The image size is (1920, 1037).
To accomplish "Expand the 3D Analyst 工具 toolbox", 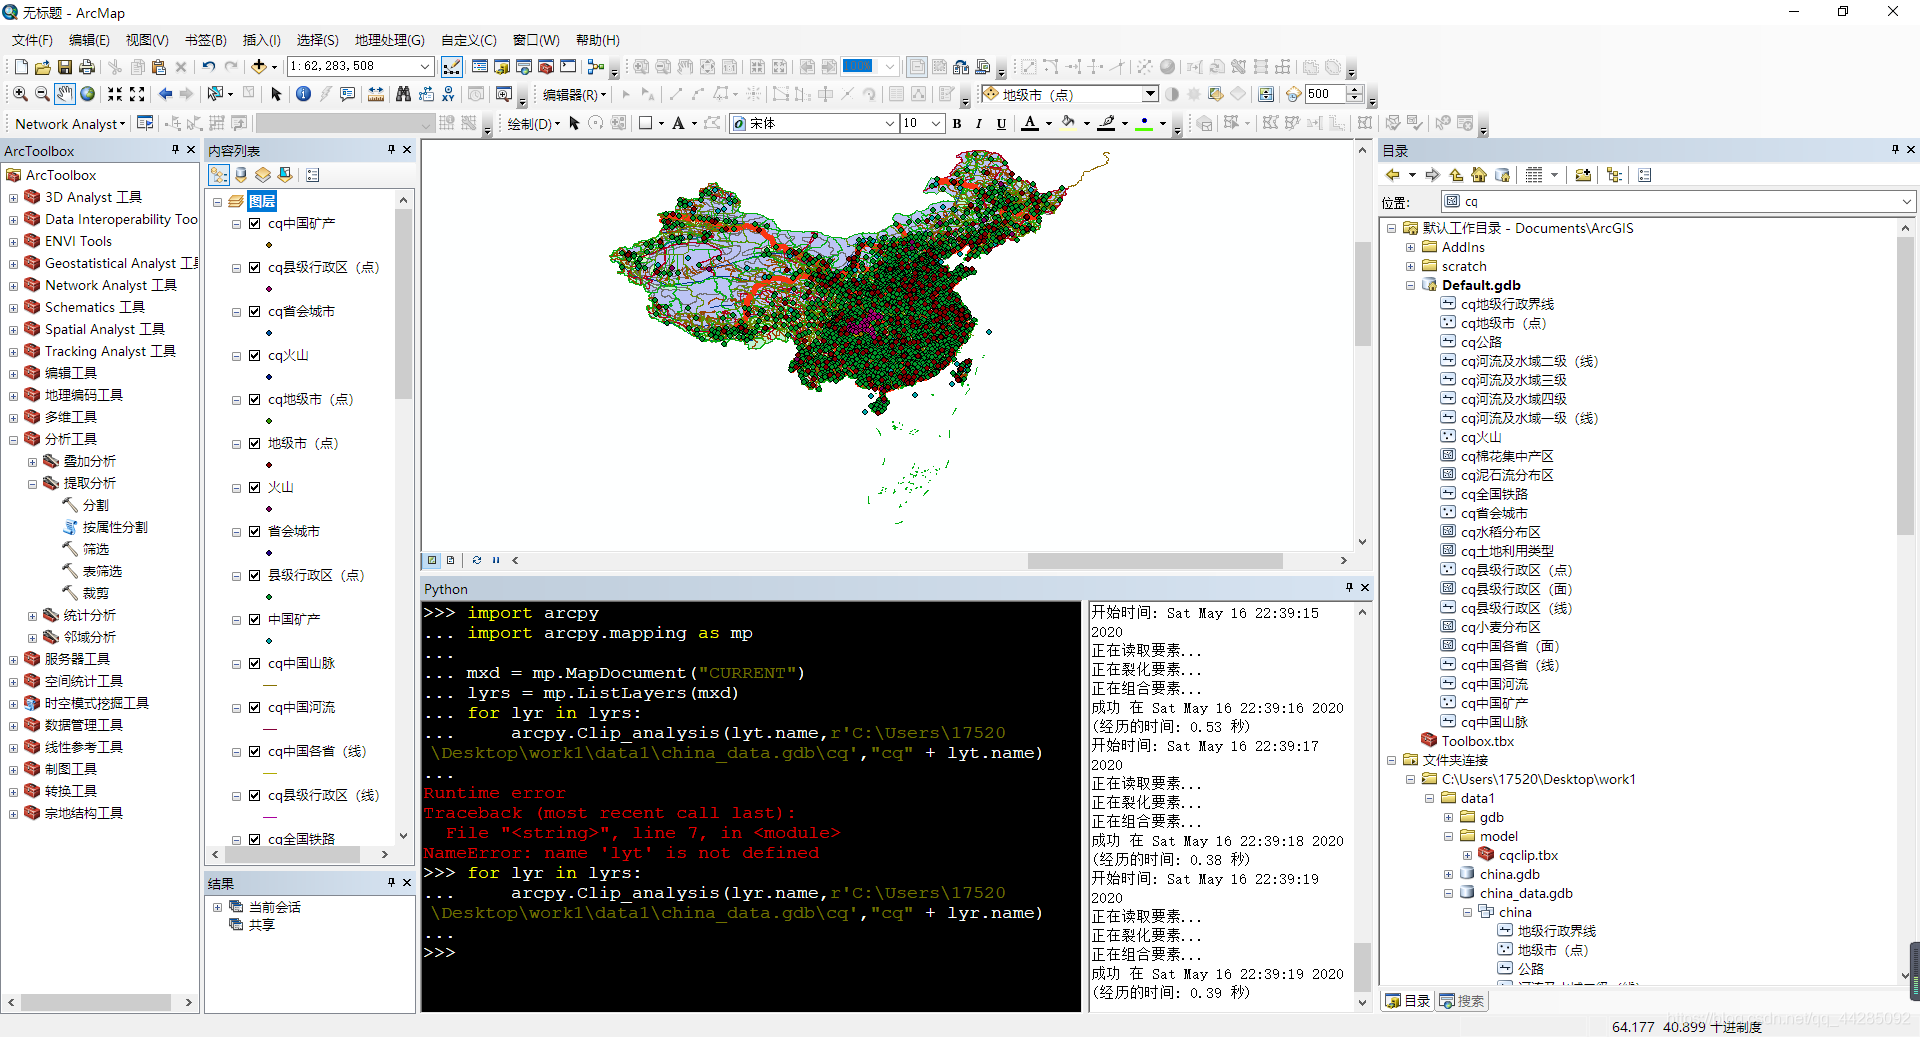I will pyautogui.click(x=13, y=198).
